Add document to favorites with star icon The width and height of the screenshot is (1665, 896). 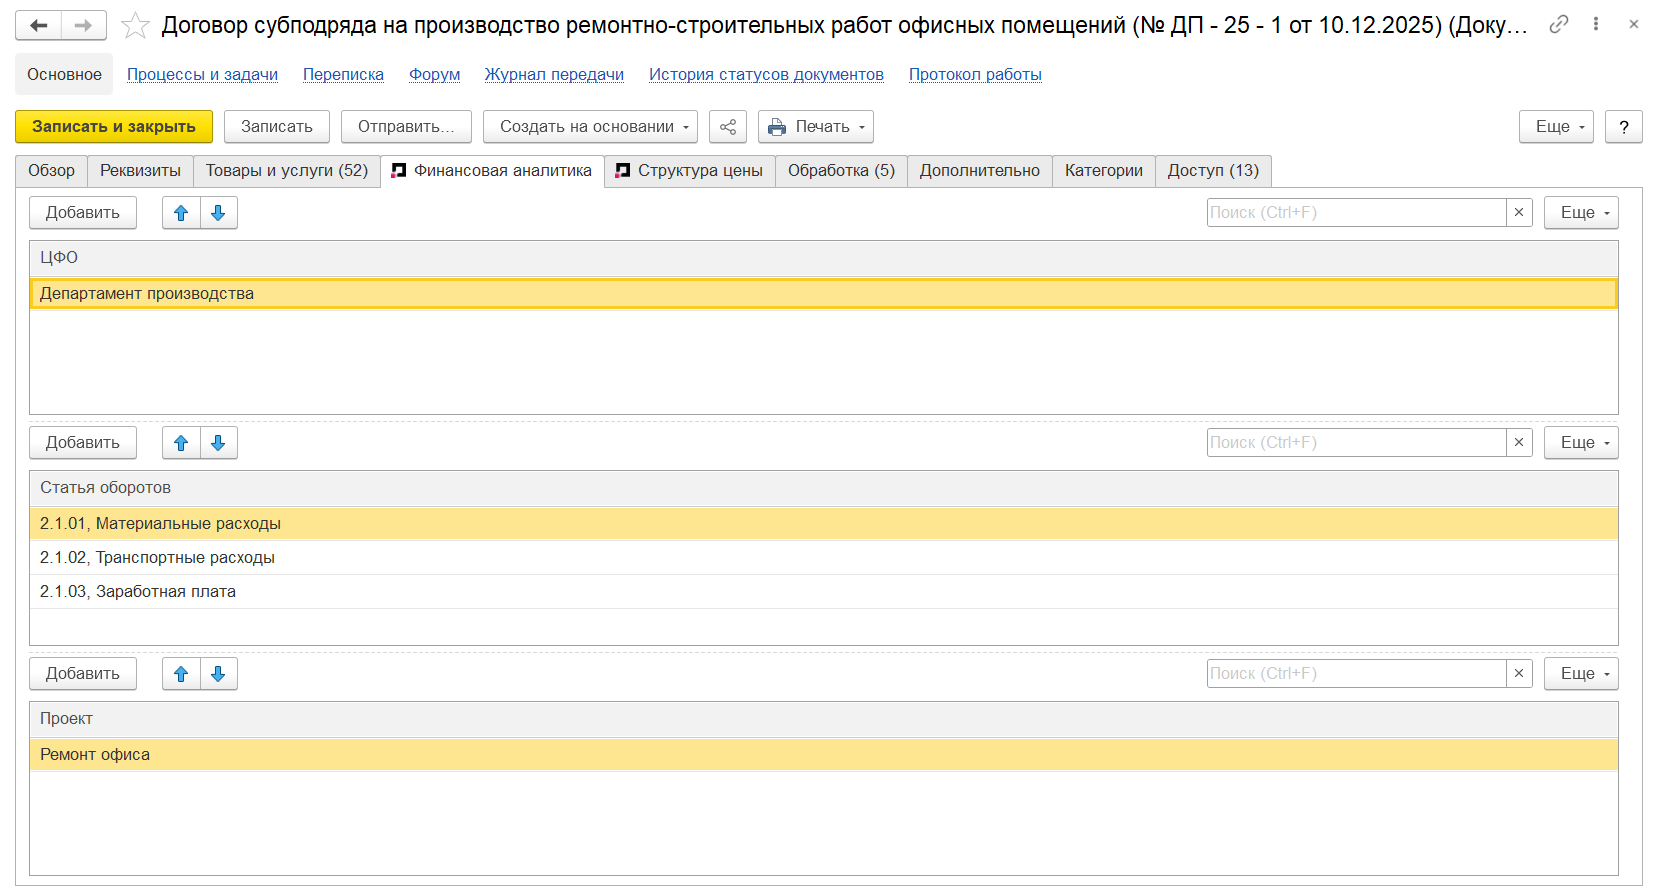pos(135,26)
